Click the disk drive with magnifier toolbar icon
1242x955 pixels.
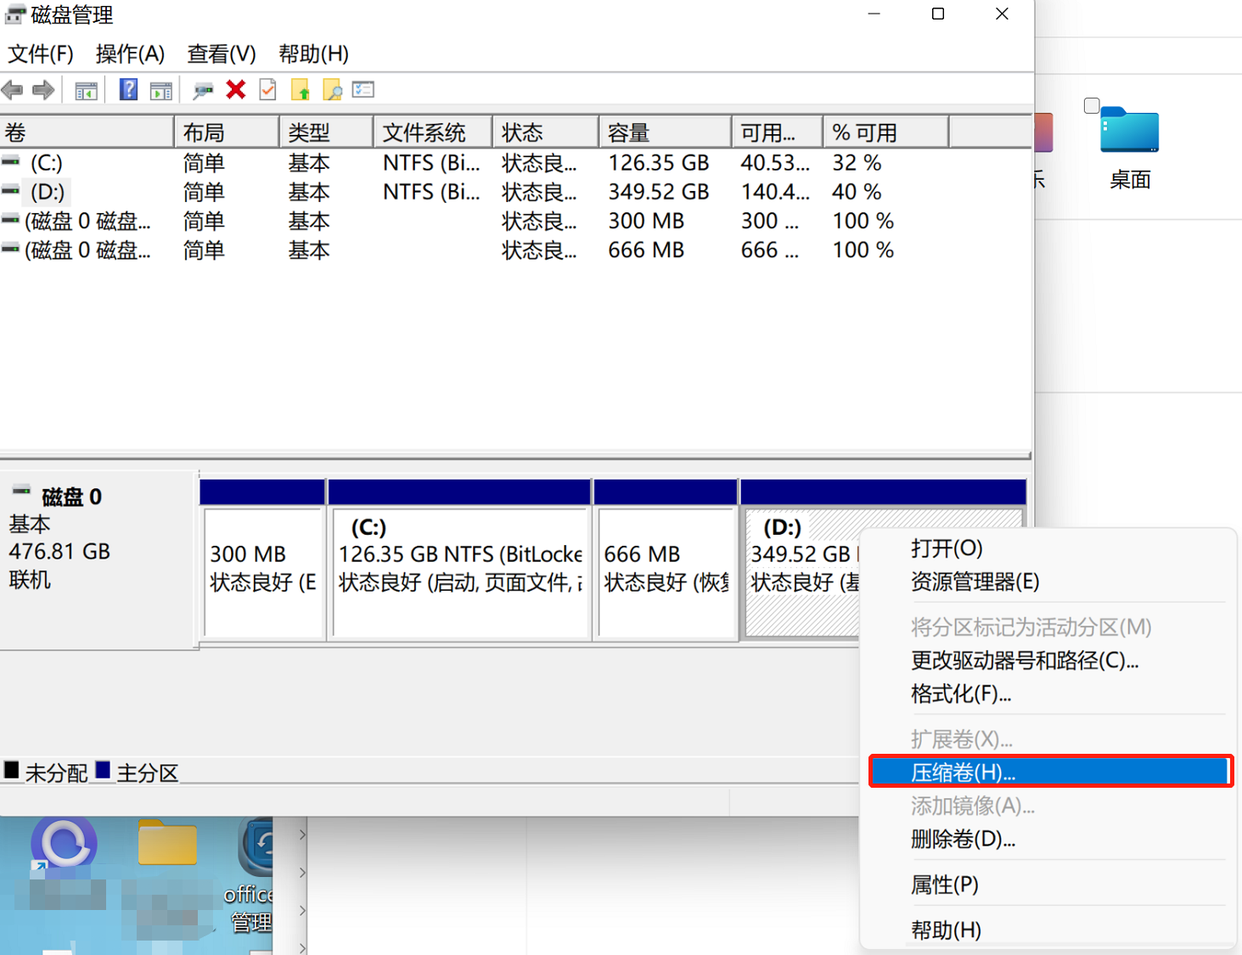click(203, 91)
